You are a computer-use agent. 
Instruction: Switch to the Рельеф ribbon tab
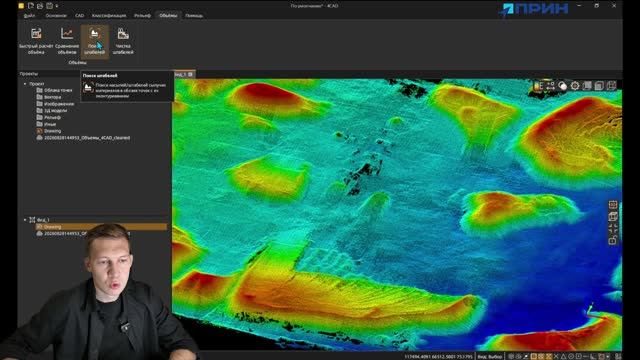tap(142, 16)
